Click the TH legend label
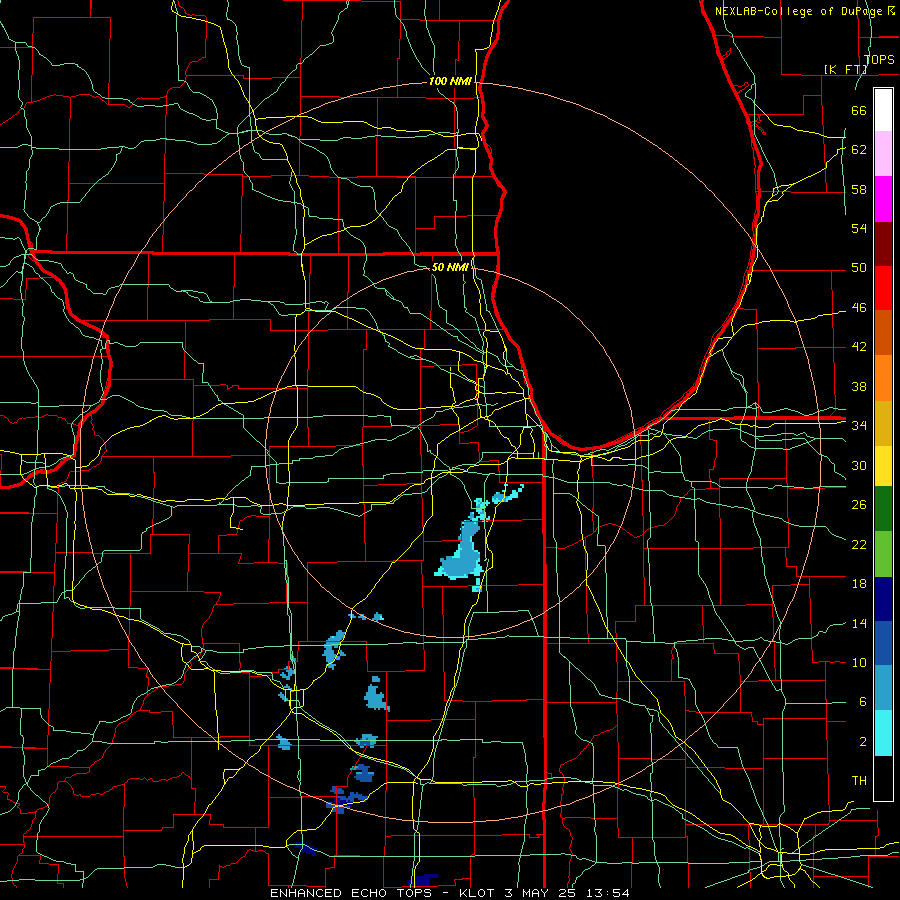The width and height of the screenshot is (900, 900). [859, 781]
